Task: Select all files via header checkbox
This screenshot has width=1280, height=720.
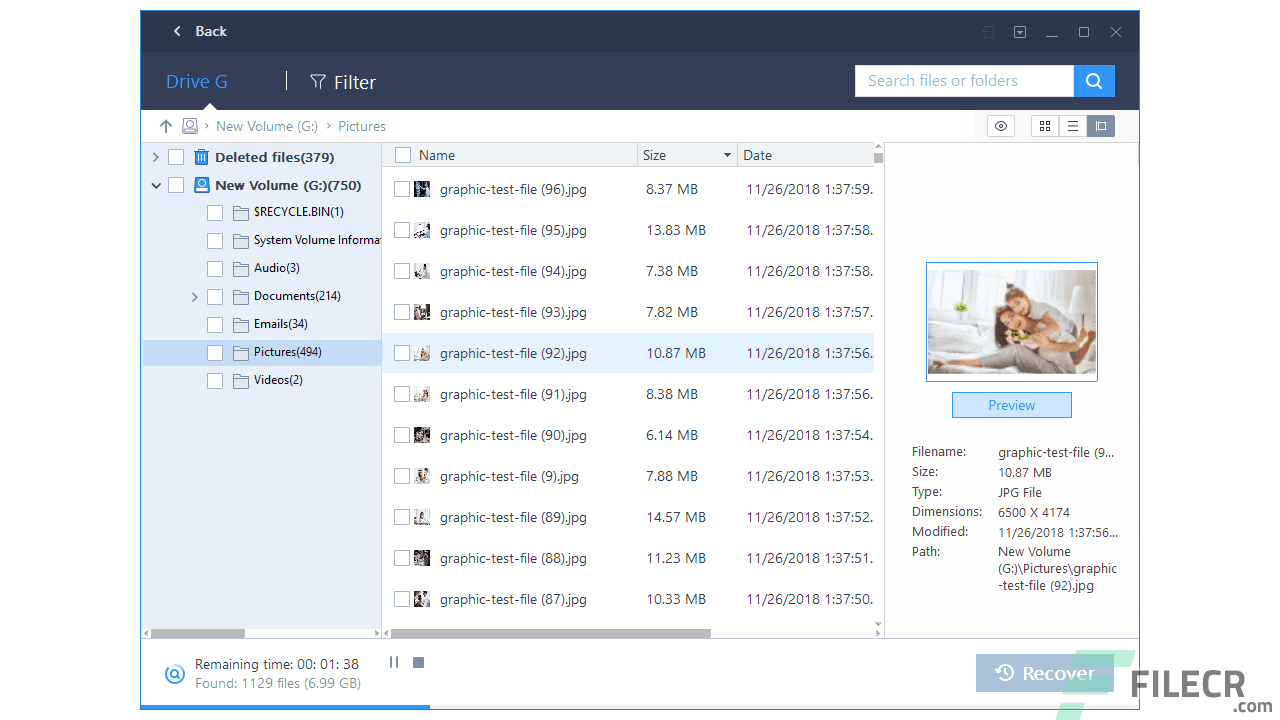Action: point(403,155)
